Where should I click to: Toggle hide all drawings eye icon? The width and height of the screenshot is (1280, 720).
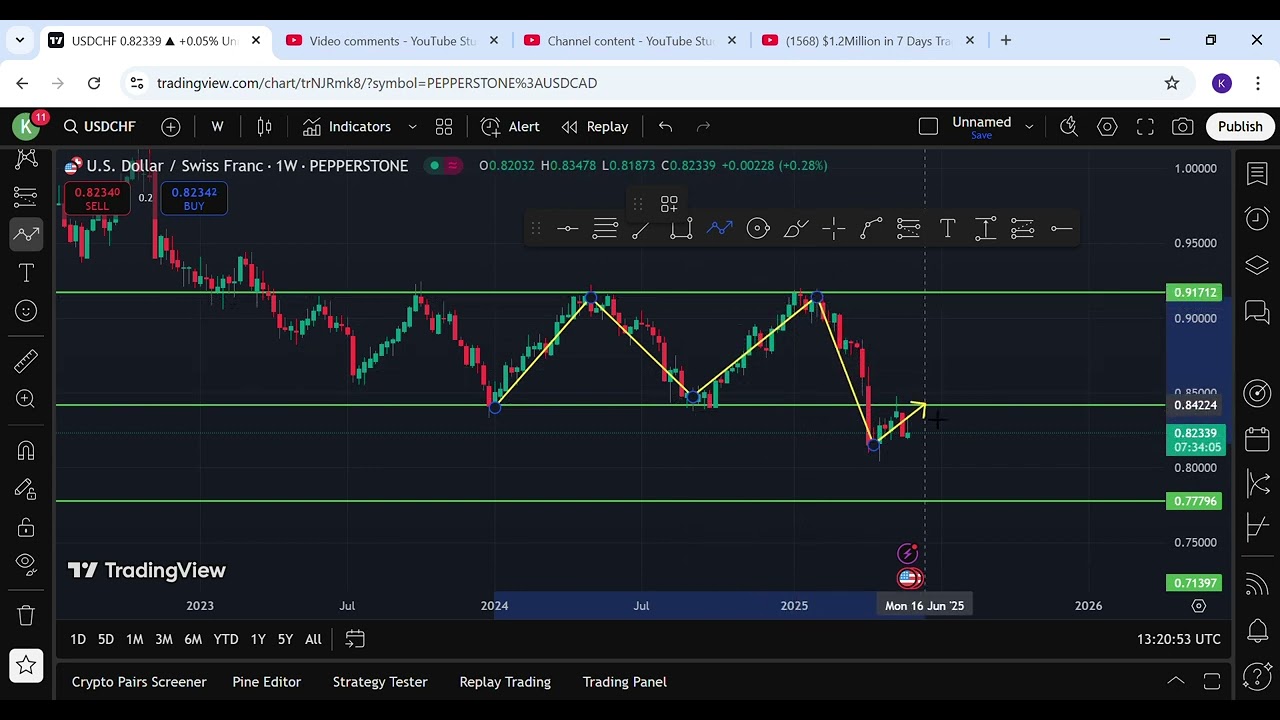26,563
